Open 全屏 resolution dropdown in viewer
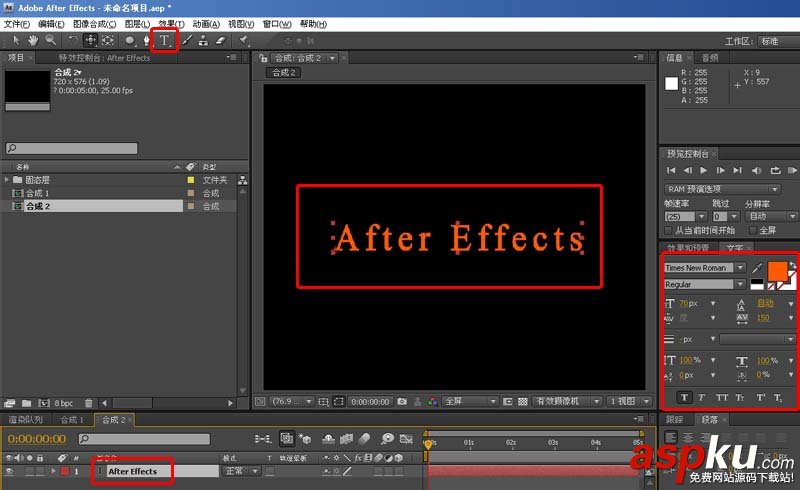800x490 pixels. 469,402
